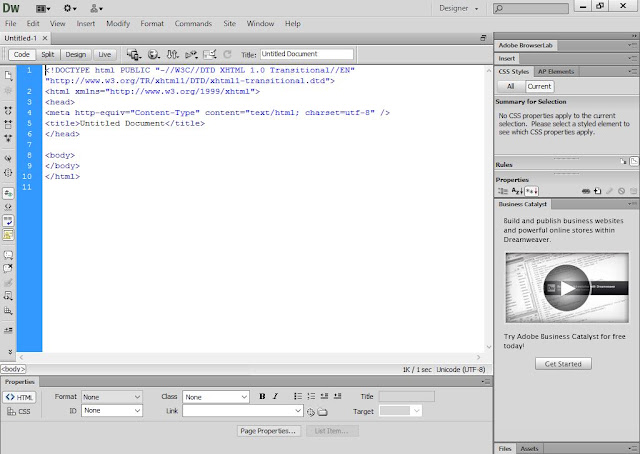Click the Get Started button

pyautogui.click(x=563, y=364)
